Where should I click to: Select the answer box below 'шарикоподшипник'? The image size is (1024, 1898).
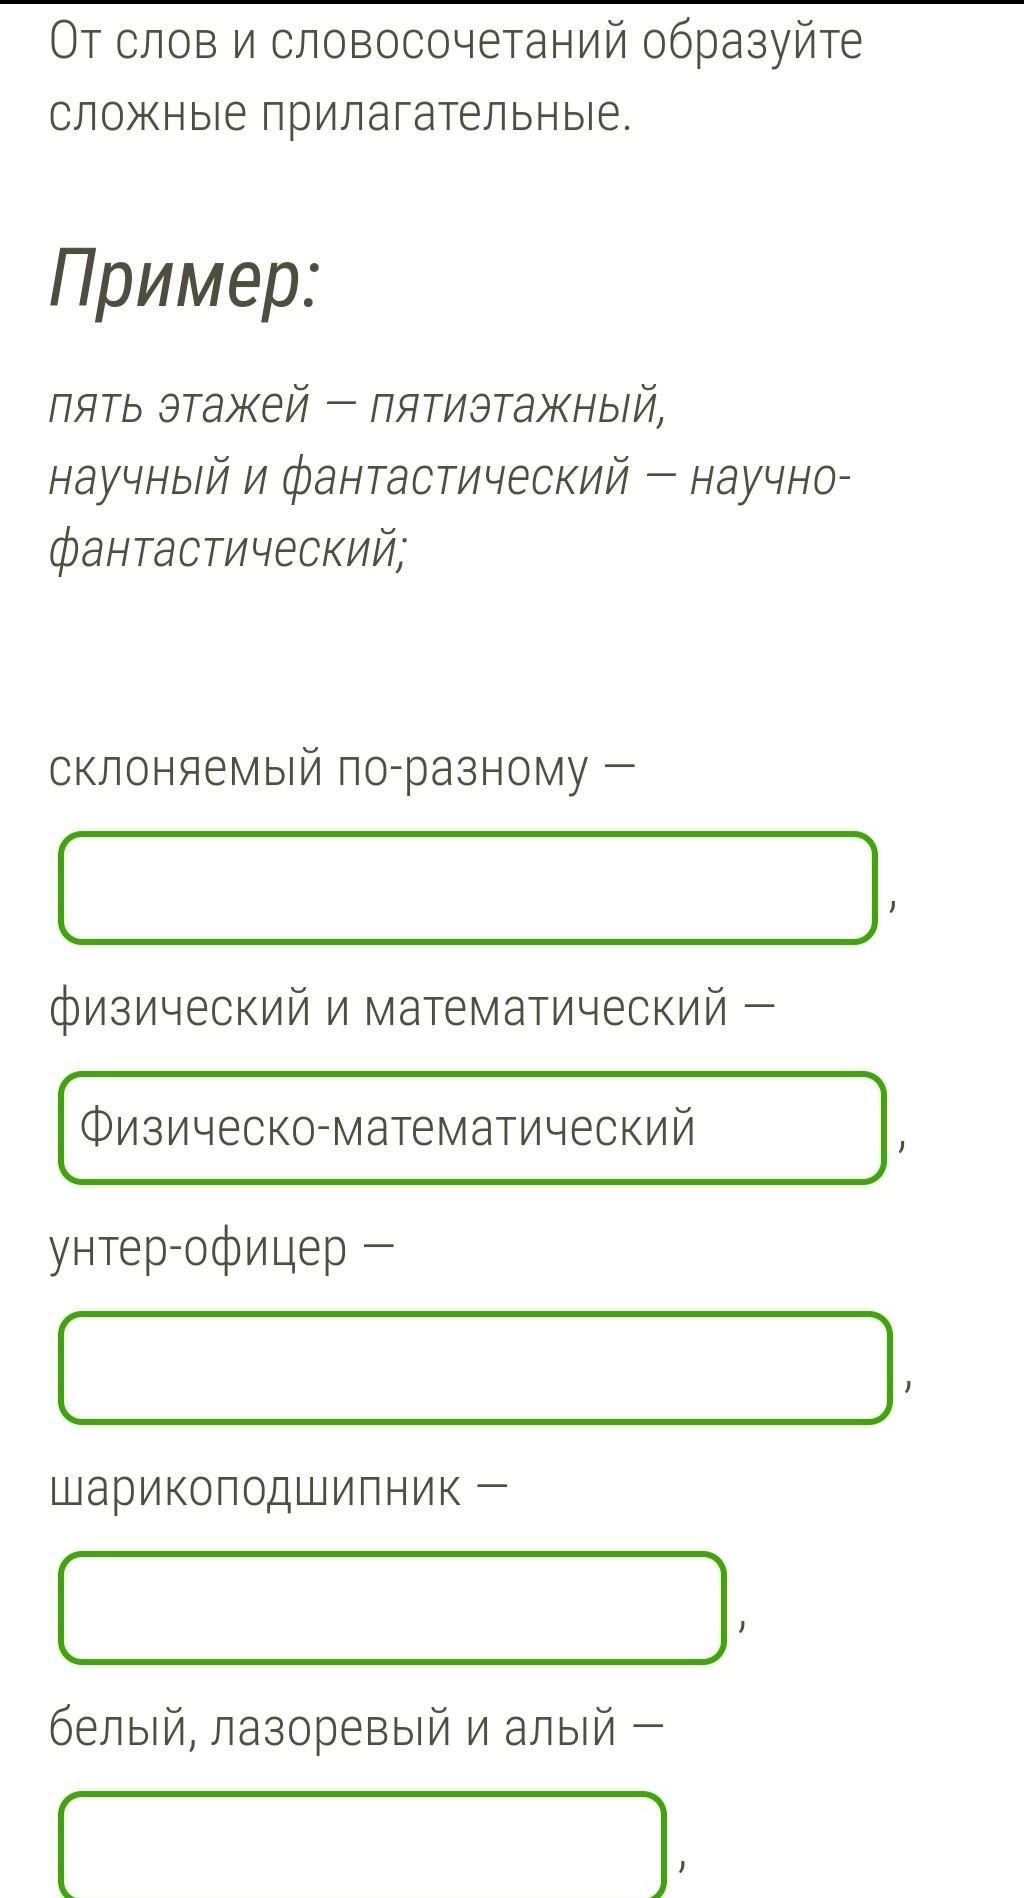coord(392,1608)
